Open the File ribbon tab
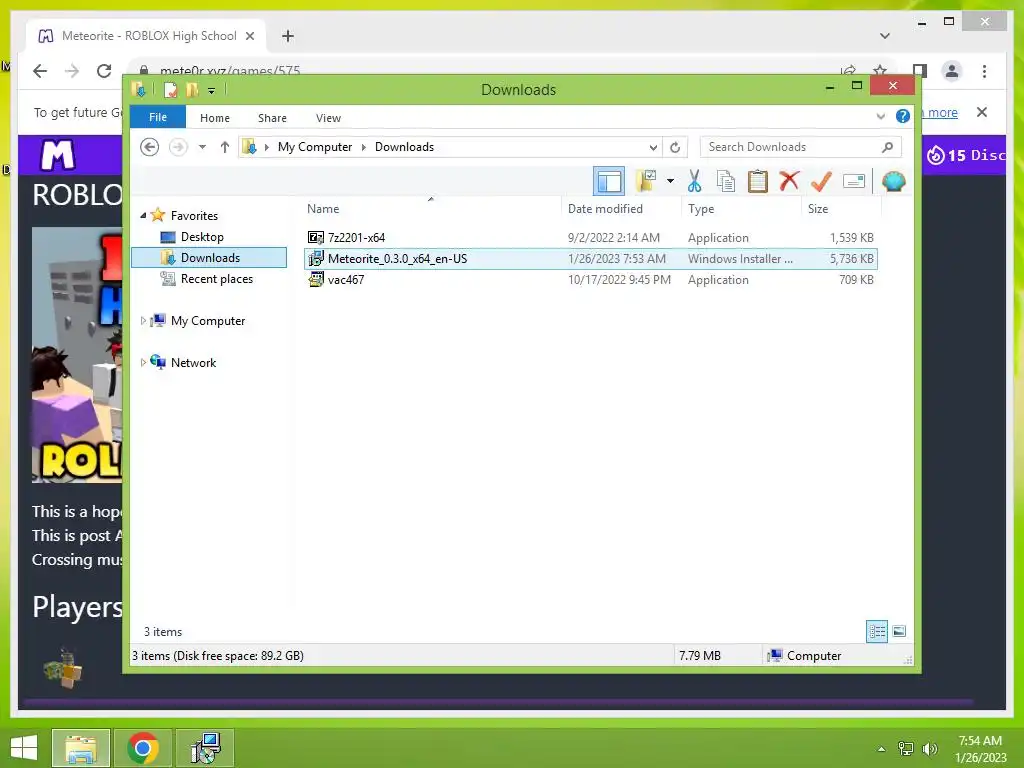 158,117
